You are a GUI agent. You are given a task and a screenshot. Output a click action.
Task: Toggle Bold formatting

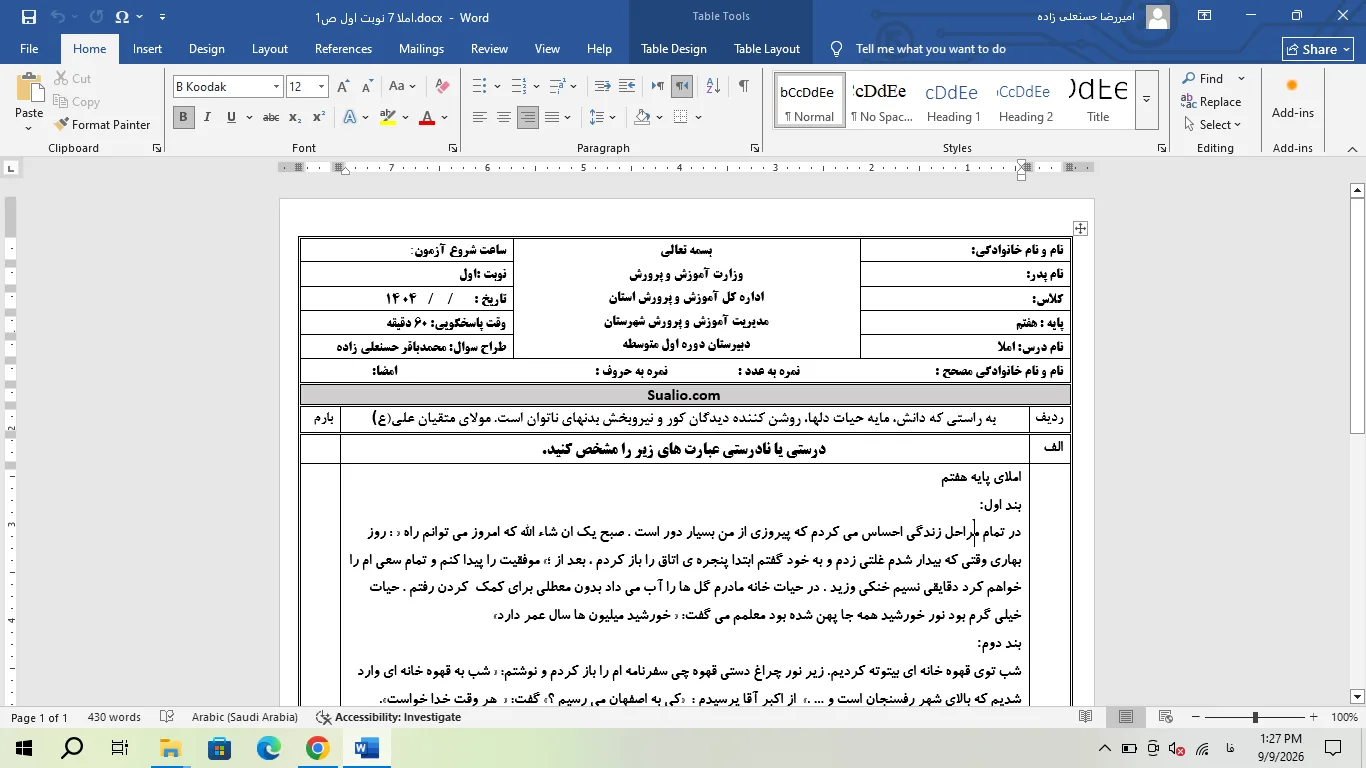tap(183, 117)
